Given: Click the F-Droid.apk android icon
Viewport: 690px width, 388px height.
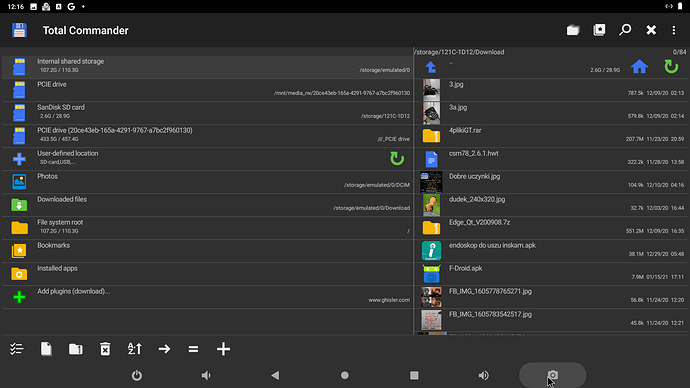Looking at the screenshot, I should click(431, 274).
